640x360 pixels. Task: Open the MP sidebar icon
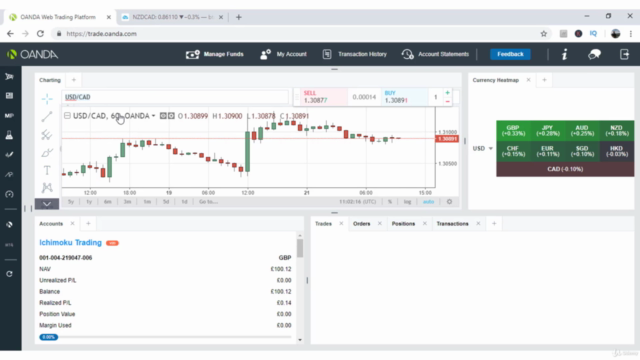[x=9, y=116]
